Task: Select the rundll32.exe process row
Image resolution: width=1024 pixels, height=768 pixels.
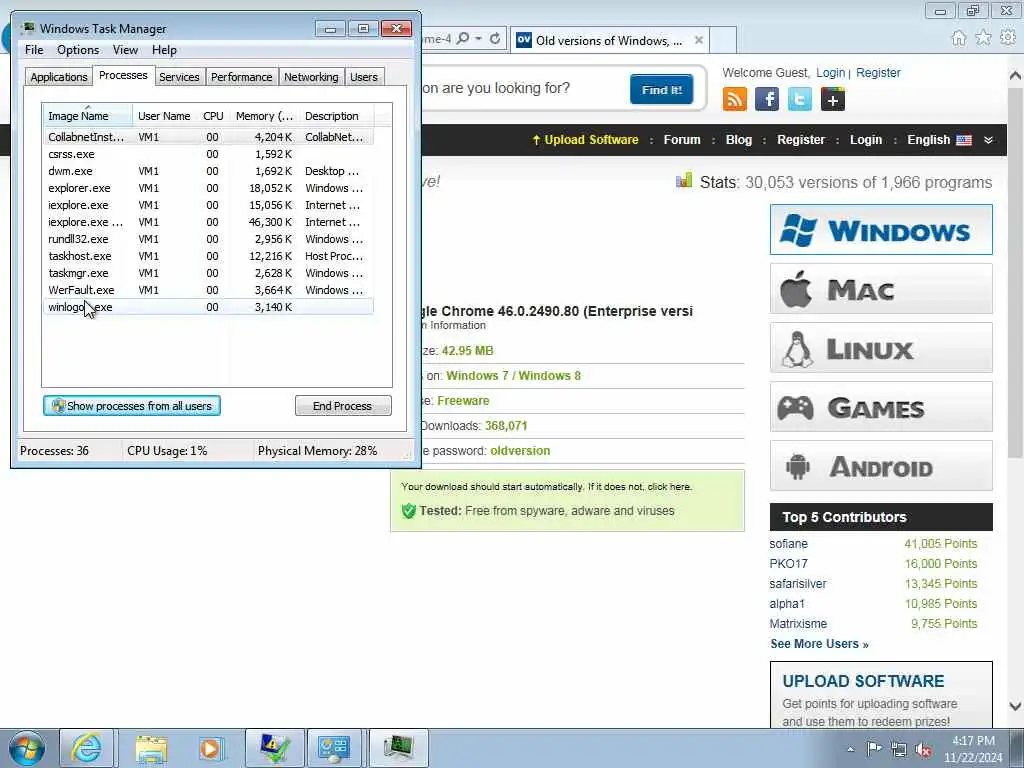Action: click(209, 239)
